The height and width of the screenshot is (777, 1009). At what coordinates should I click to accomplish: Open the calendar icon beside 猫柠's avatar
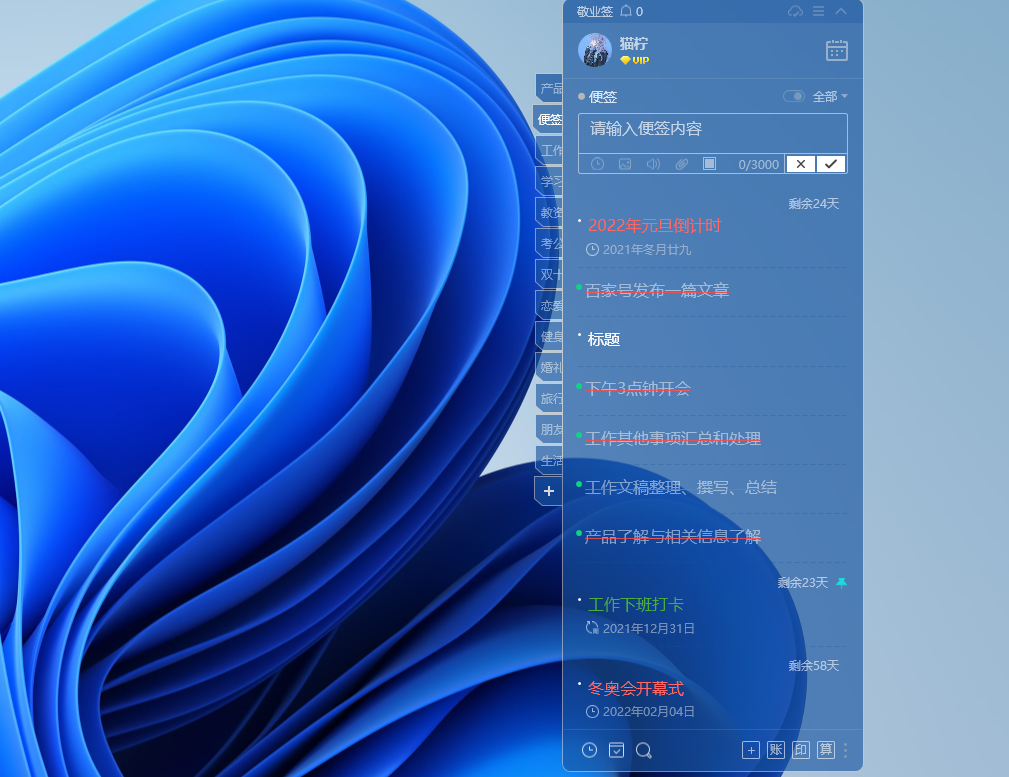[x=837, y=50]
